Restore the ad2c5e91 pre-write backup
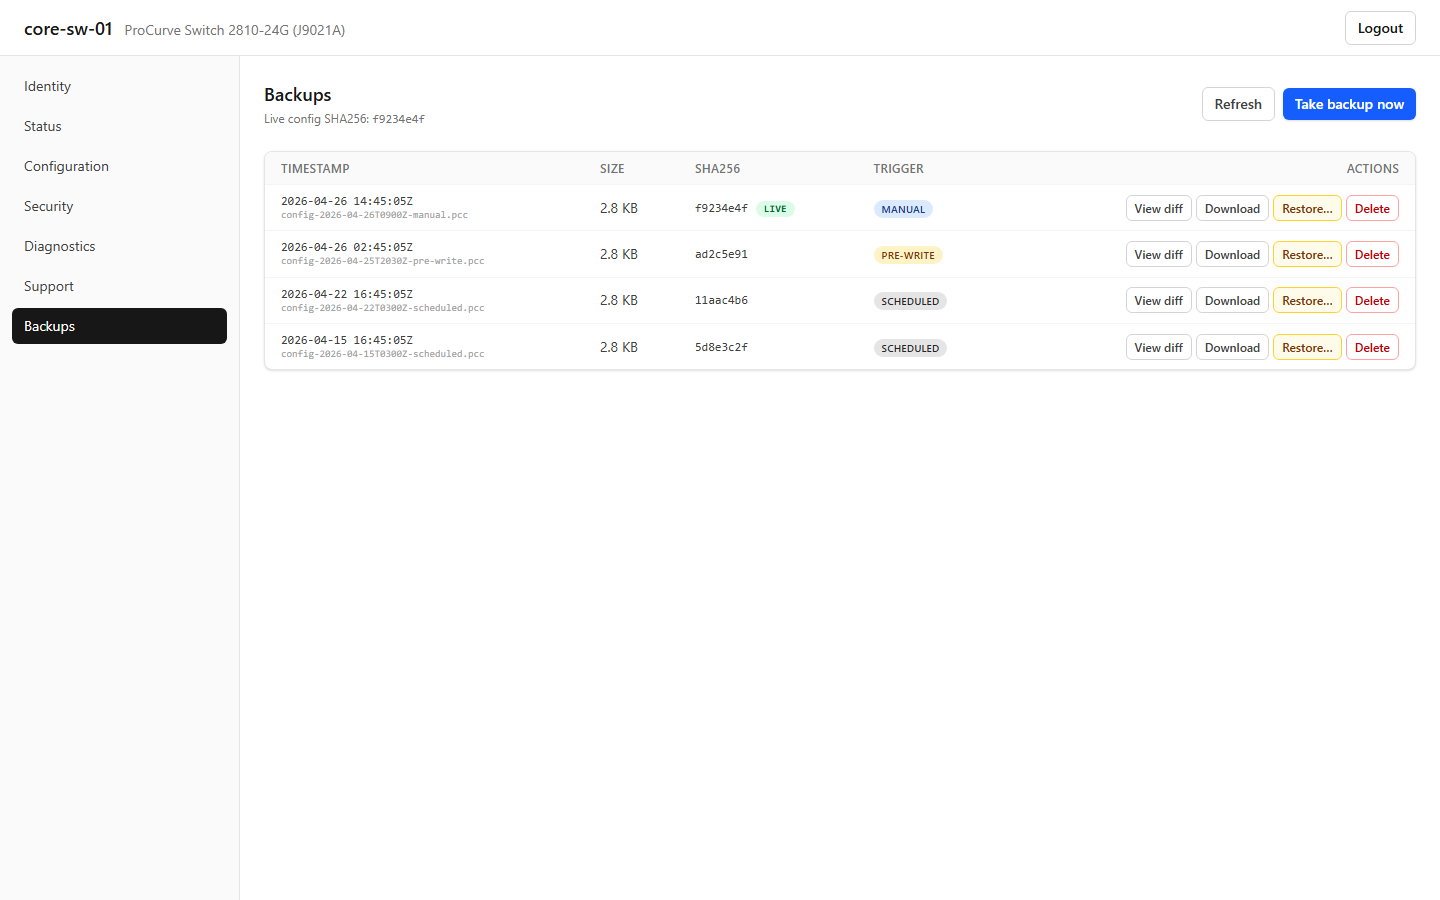Viewport: 1440px width, 900px height. pos(1307,254)
